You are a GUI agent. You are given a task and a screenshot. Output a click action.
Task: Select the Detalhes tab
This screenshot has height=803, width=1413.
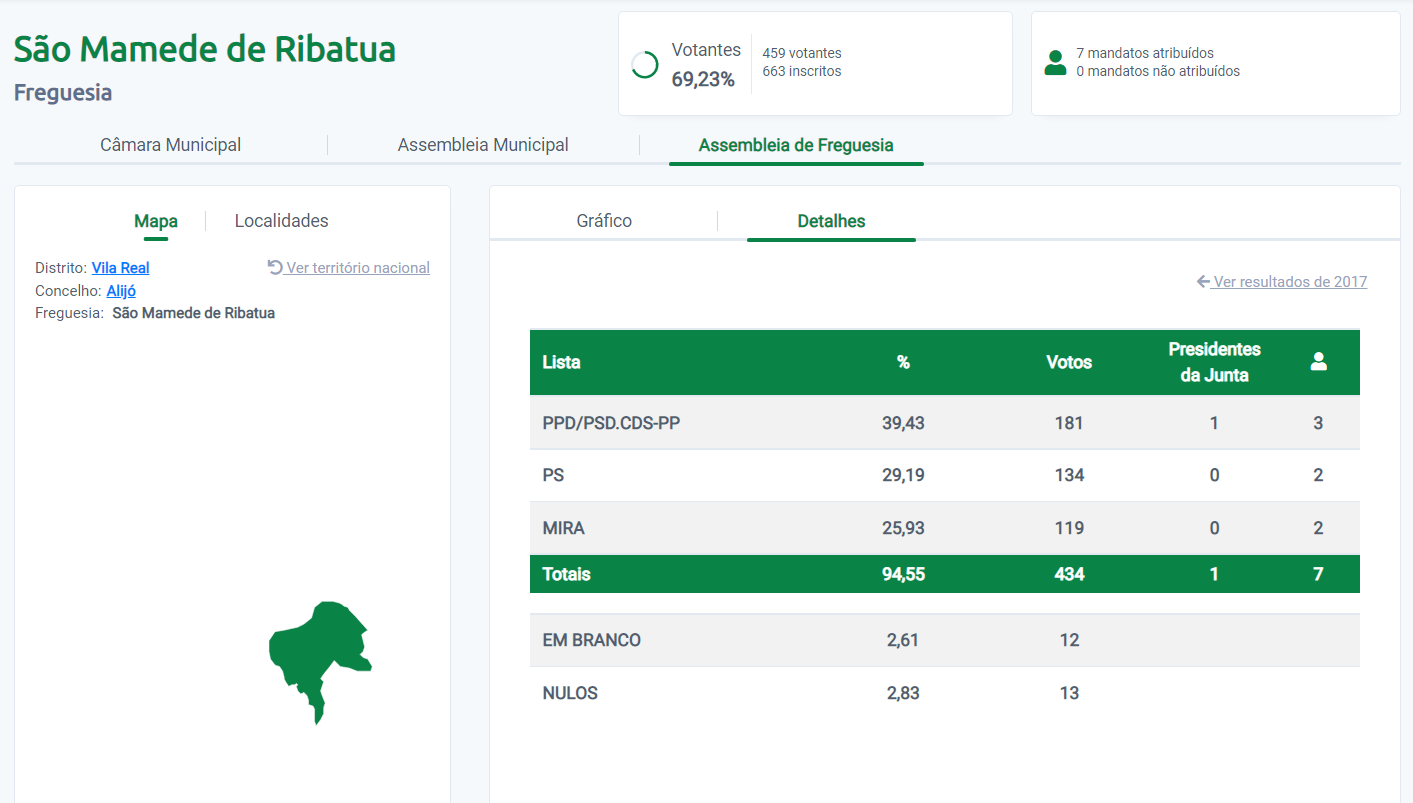(x=831, y=221)
